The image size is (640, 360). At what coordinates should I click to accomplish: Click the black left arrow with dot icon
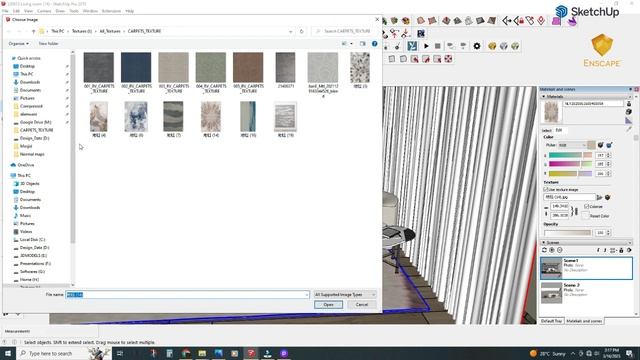507,20
